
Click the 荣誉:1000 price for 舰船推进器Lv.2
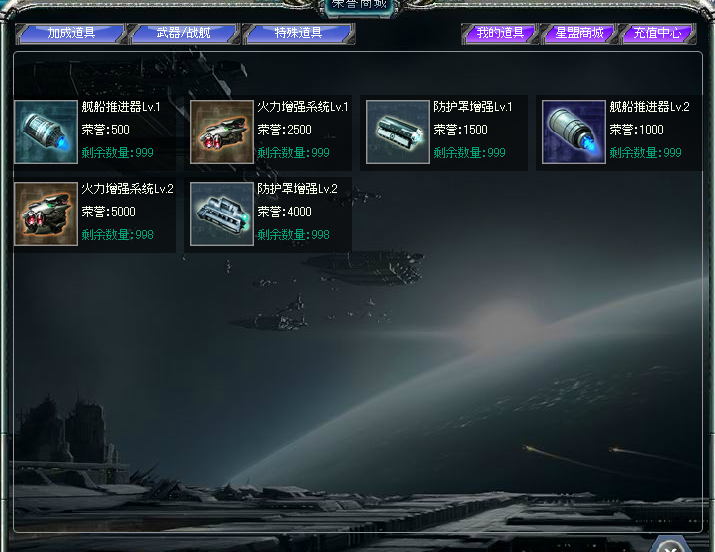click(636, 129)
